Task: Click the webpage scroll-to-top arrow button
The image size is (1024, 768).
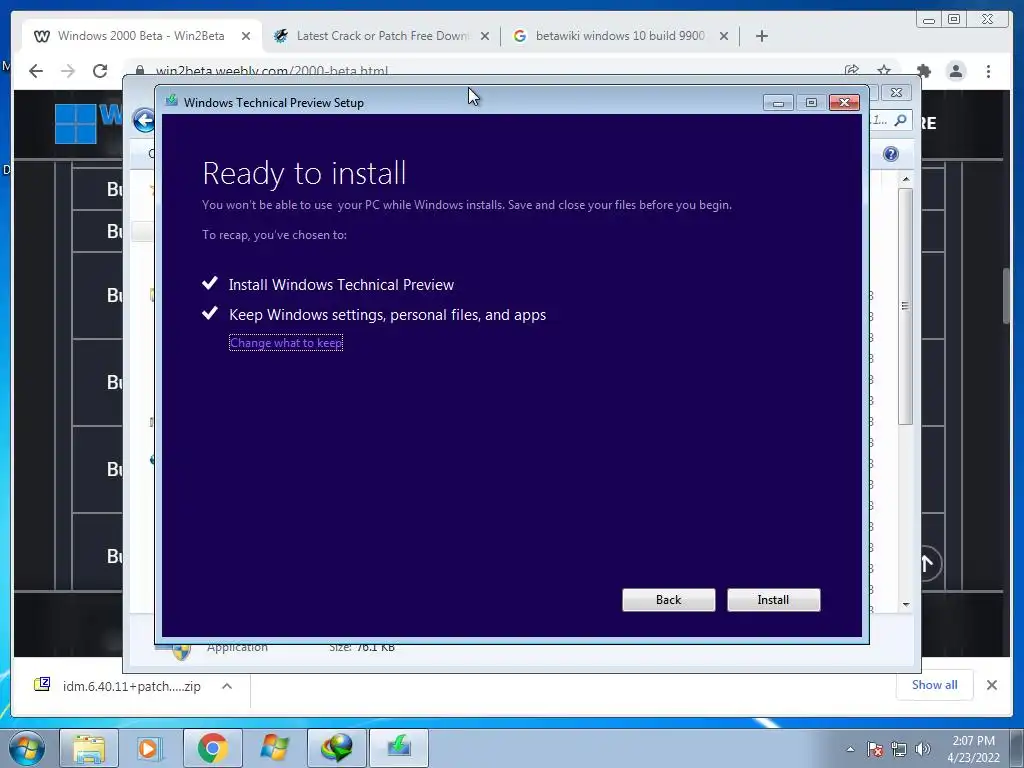Action: click(x=927, y=563)
